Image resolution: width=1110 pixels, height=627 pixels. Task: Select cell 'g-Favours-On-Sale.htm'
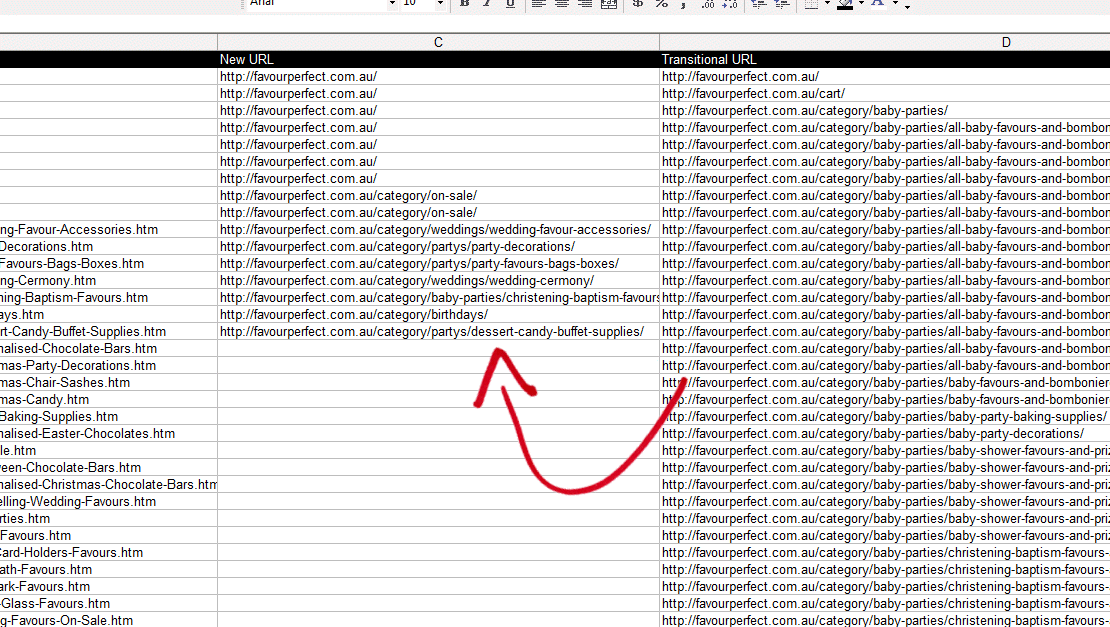[108, 620]
